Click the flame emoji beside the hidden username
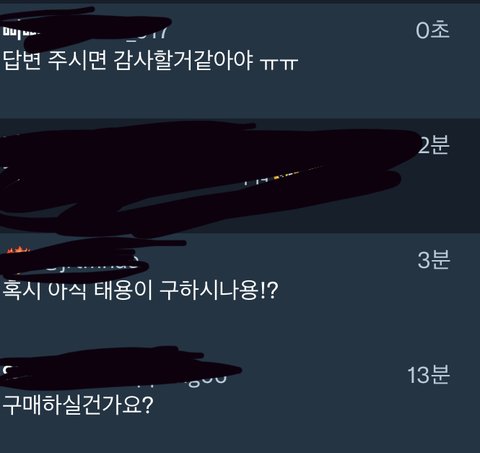480x453 pixels. tap(18, 249)
